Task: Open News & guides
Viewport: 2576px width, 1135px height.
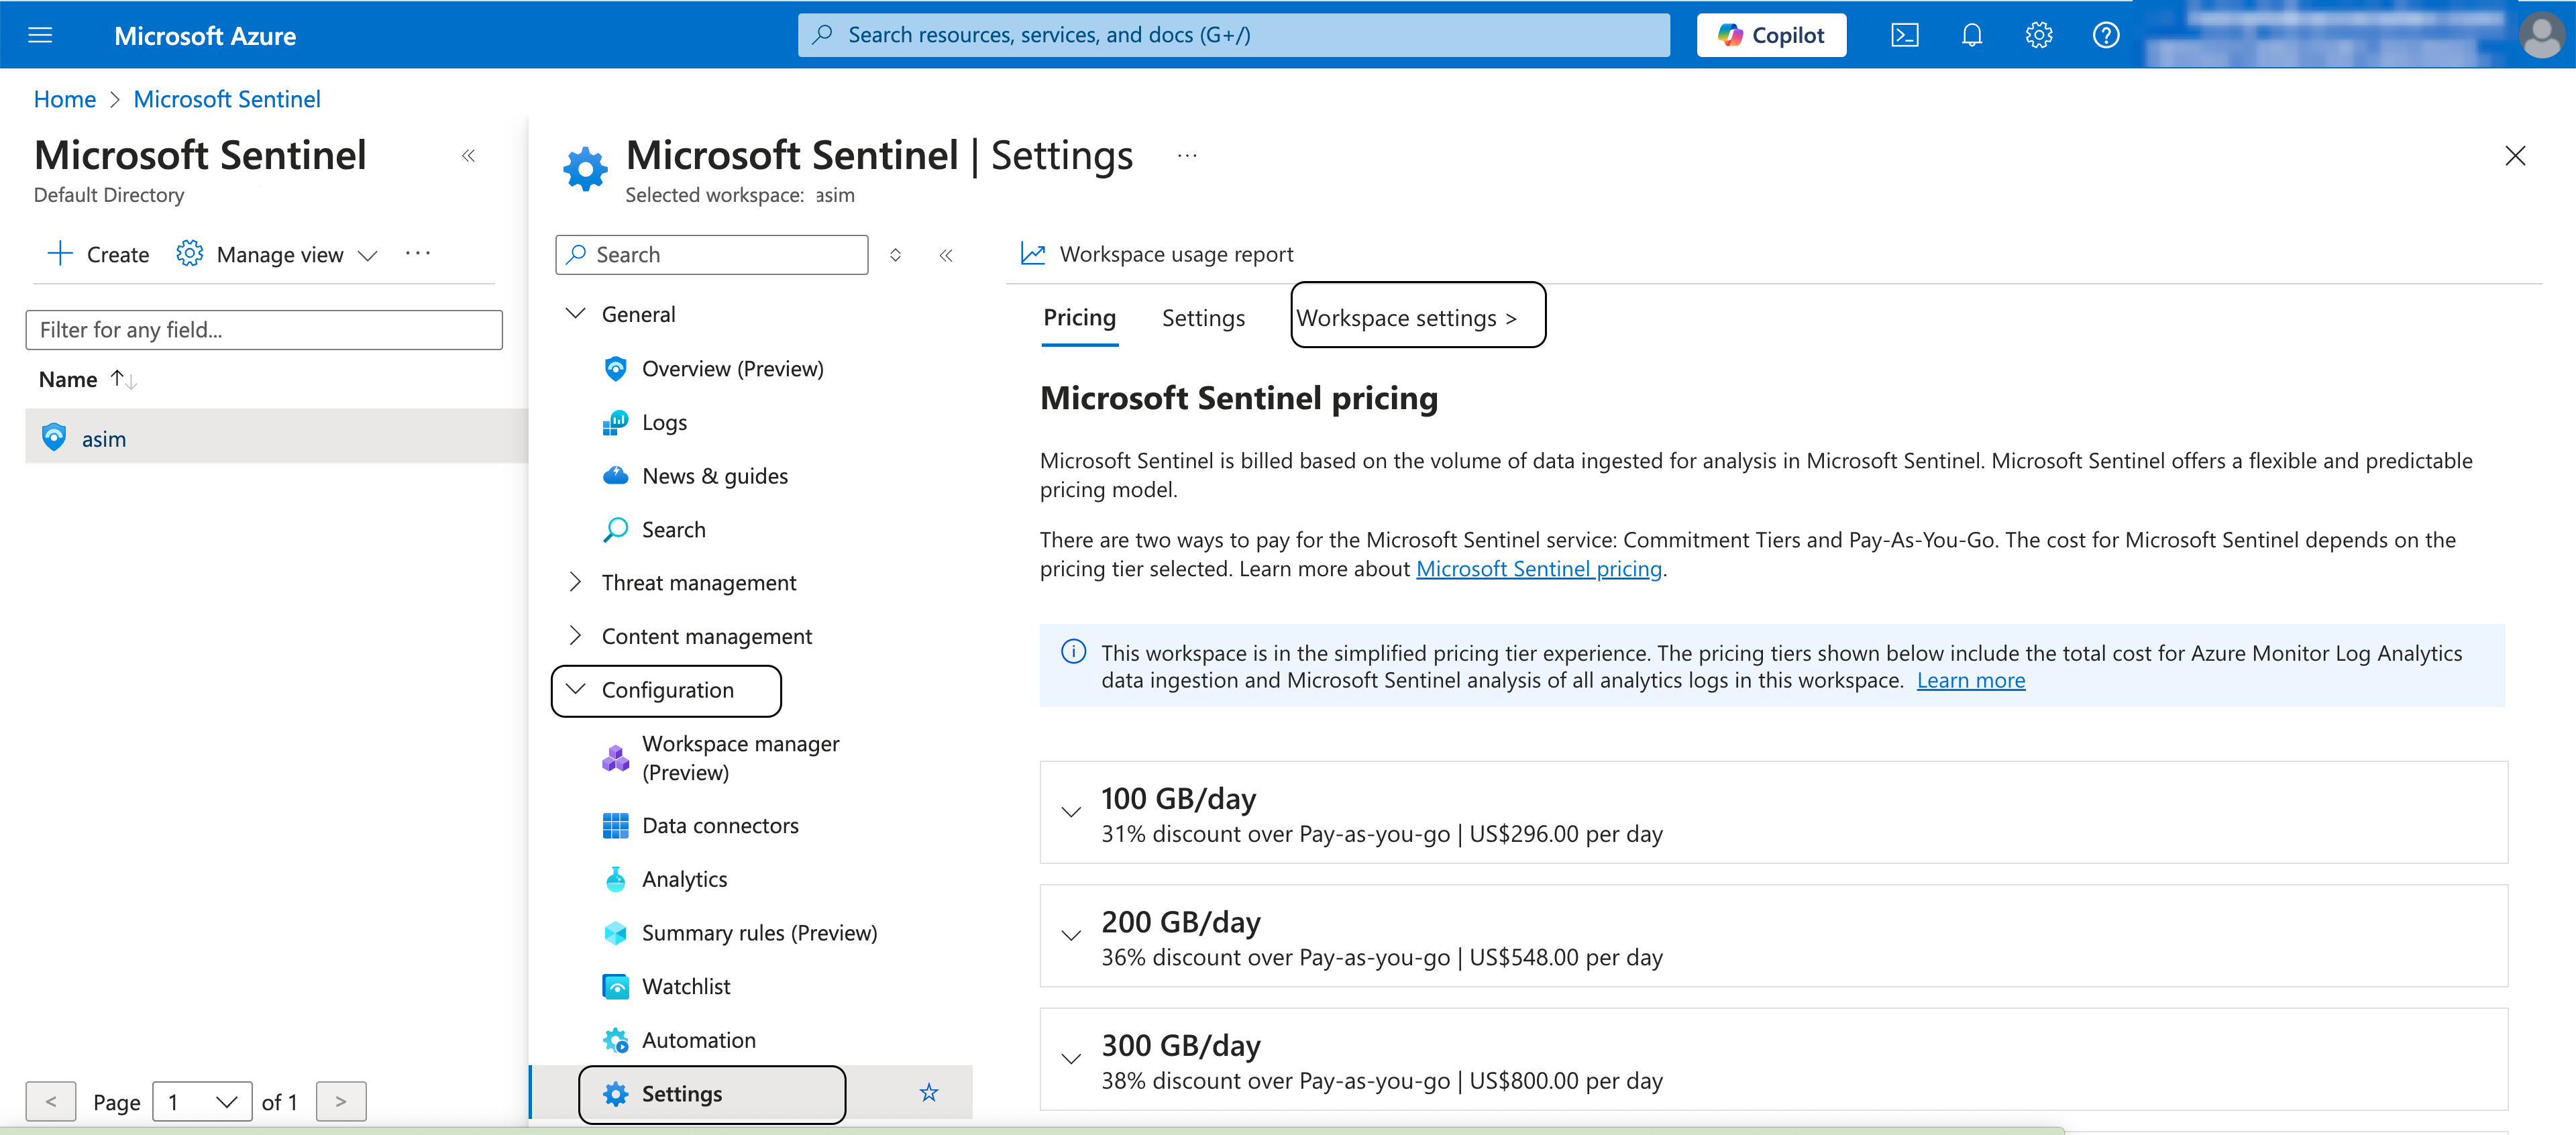Action: tap(714, 476)
